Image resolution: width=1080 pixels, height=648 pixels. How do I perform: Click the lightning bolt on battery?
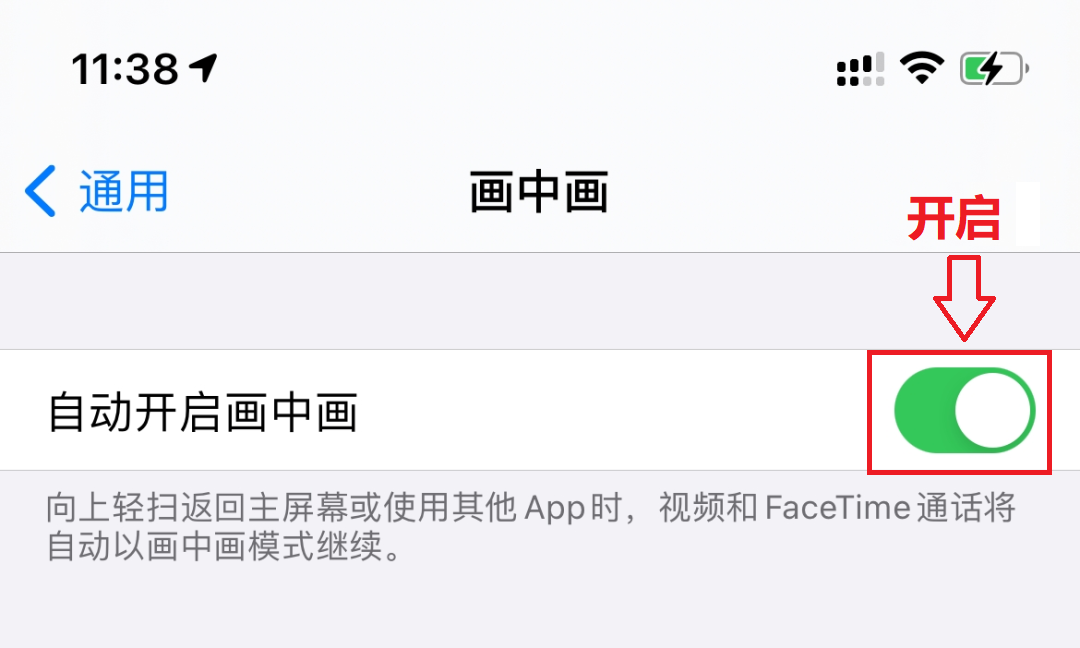[x=992, y=68]
